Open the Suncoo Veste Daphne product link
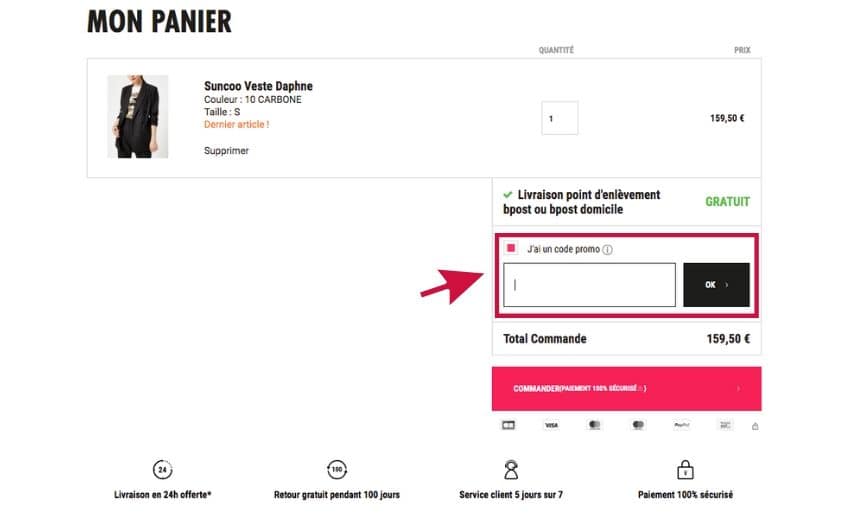The width and height of the screenshot is (847, 525). [258, 86]
